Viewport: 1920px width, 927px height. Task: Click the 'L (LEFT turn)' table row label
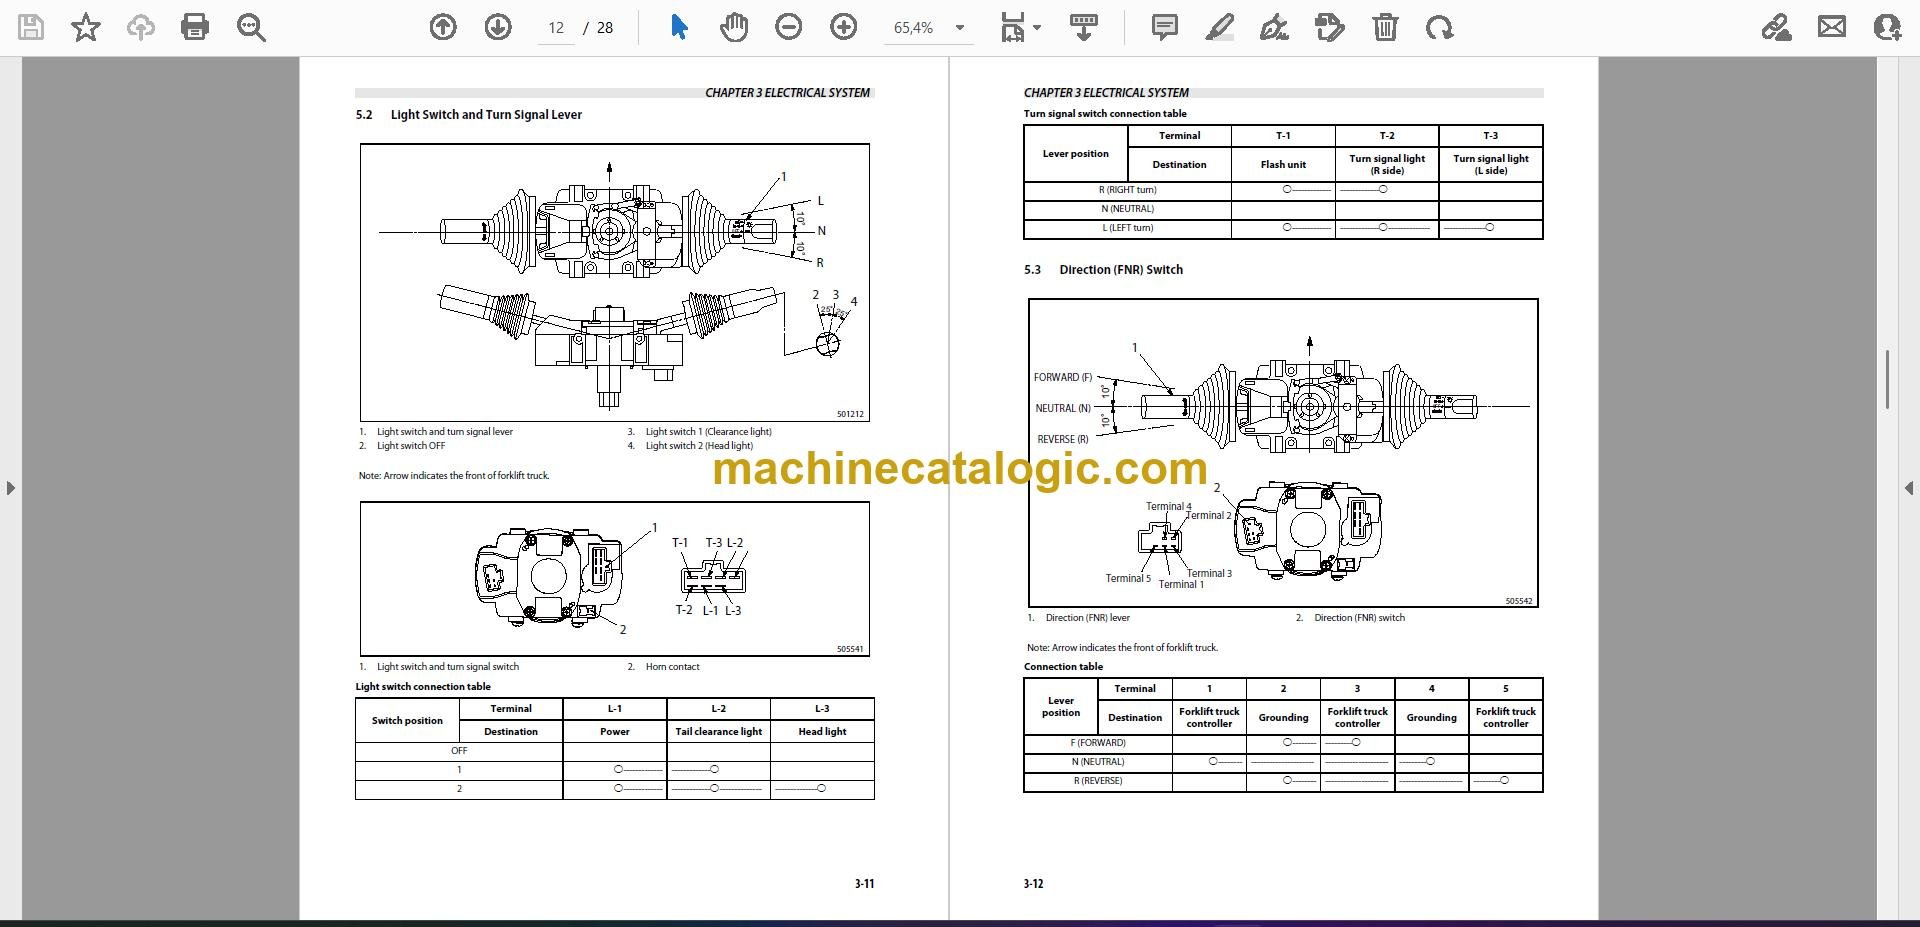(x=1127, y=228)
